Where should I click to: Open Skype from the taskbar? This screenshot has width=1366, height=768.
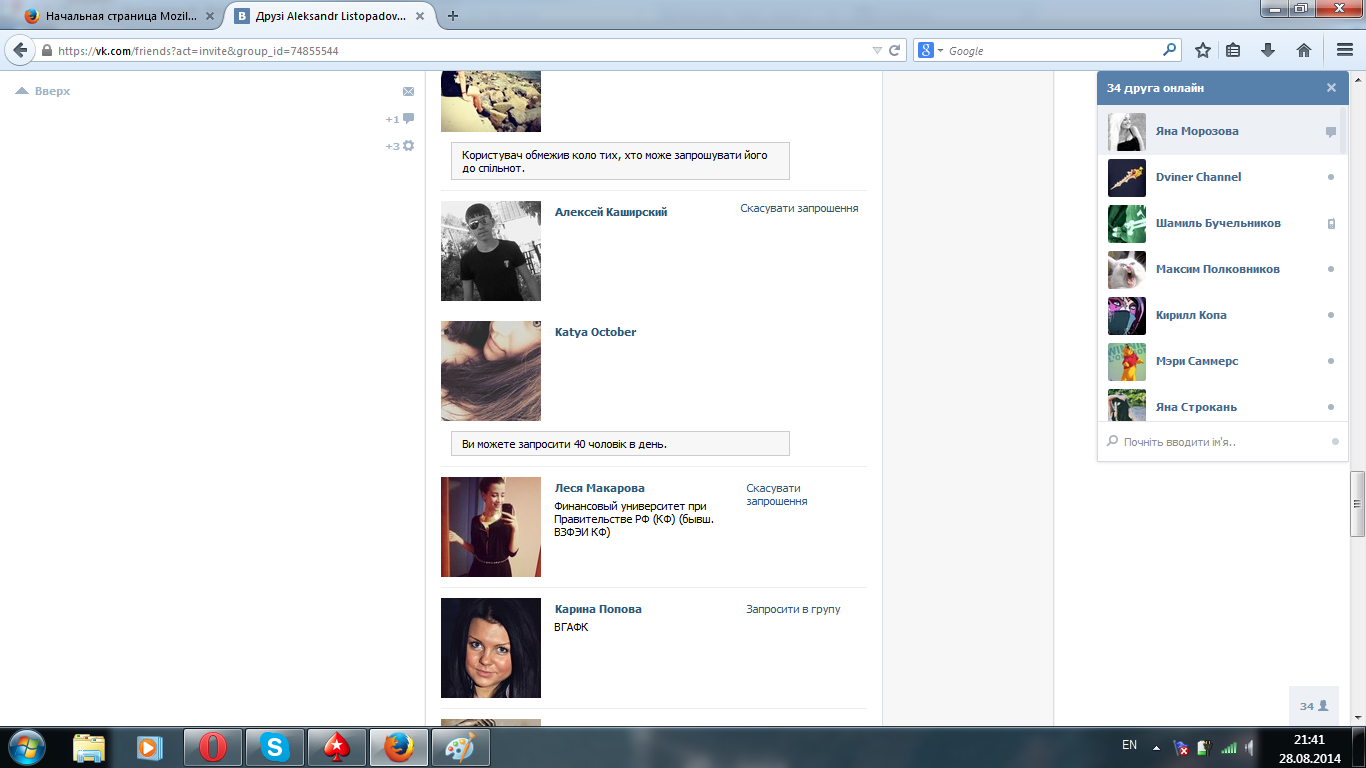tap(274, 747)
